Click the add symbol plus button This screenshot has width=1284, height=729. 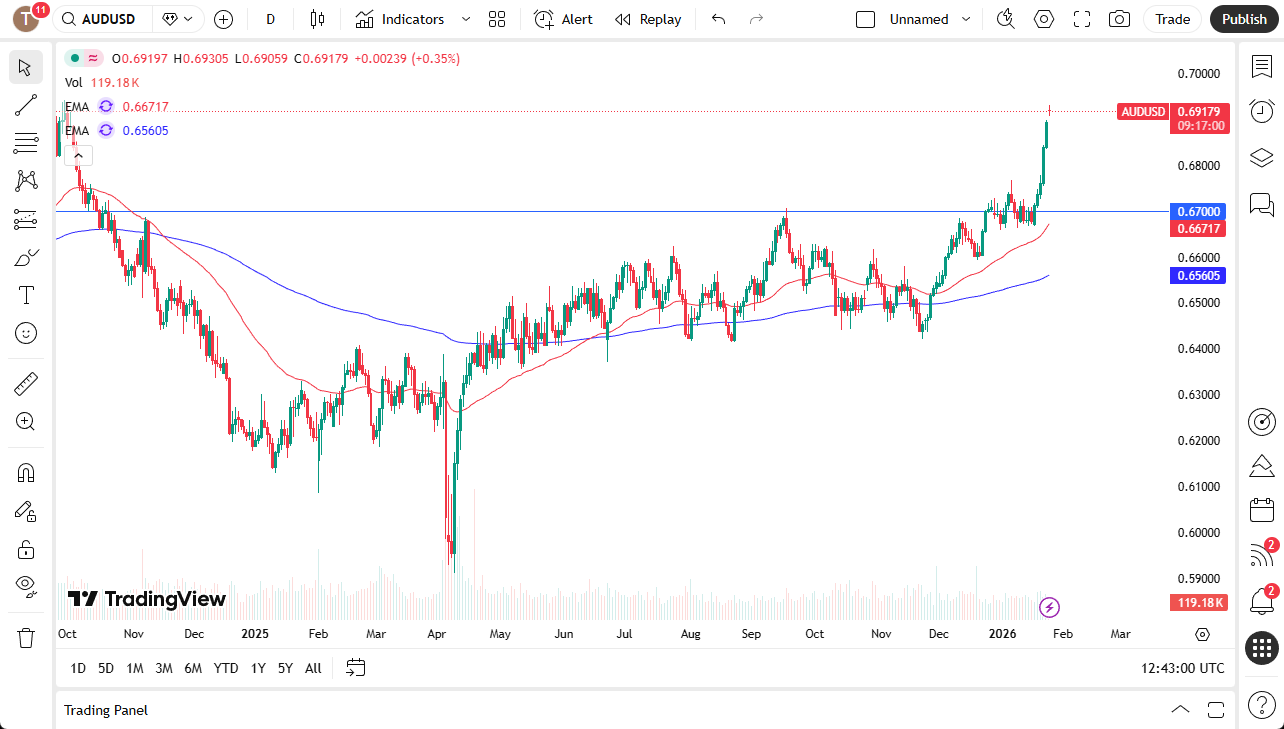point(223,19)
